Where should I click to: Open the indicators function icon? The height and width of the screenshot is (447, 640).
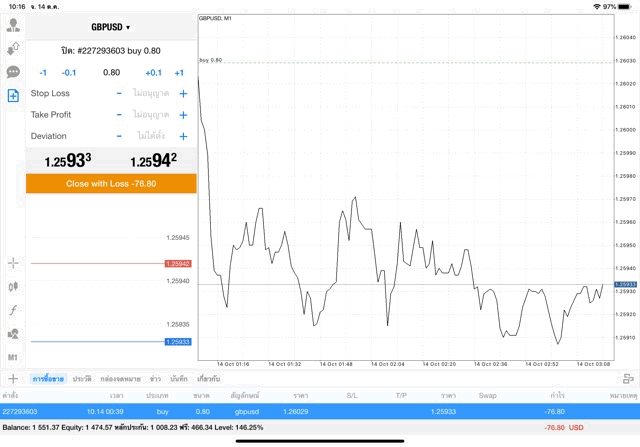coord(13,310)
